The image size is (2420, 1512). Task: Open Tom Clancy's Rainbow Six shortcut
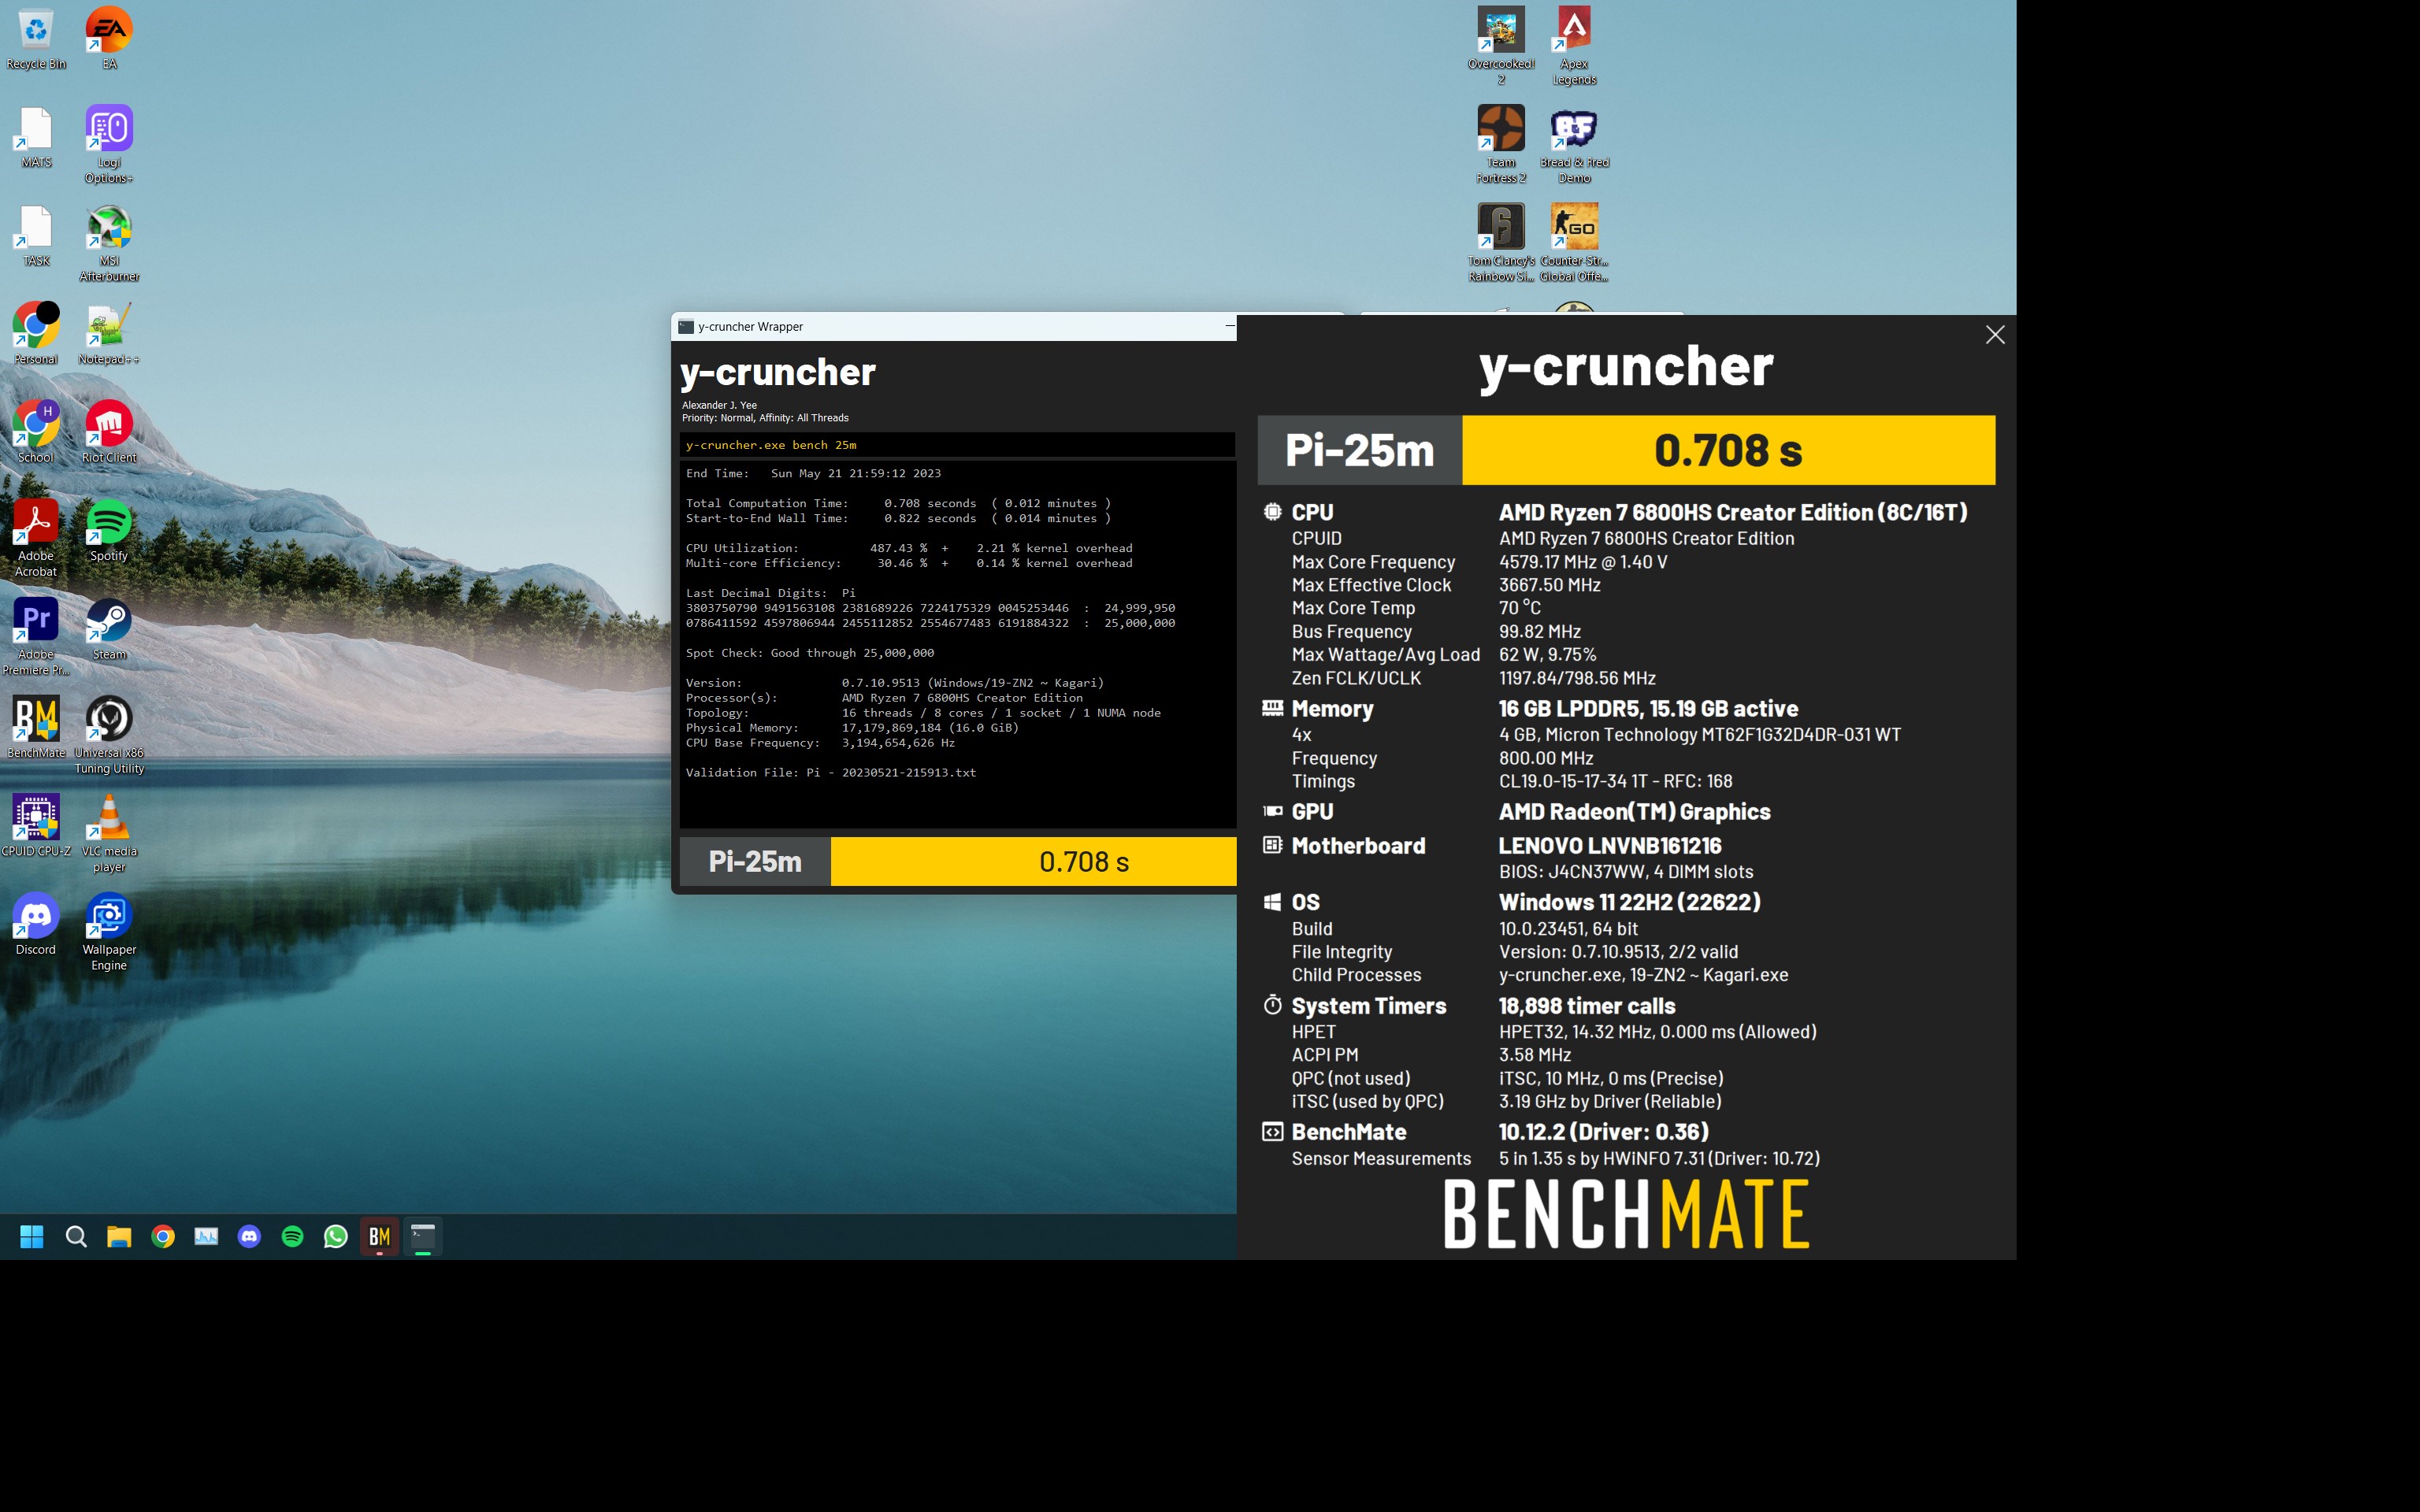click(1501, 243)
